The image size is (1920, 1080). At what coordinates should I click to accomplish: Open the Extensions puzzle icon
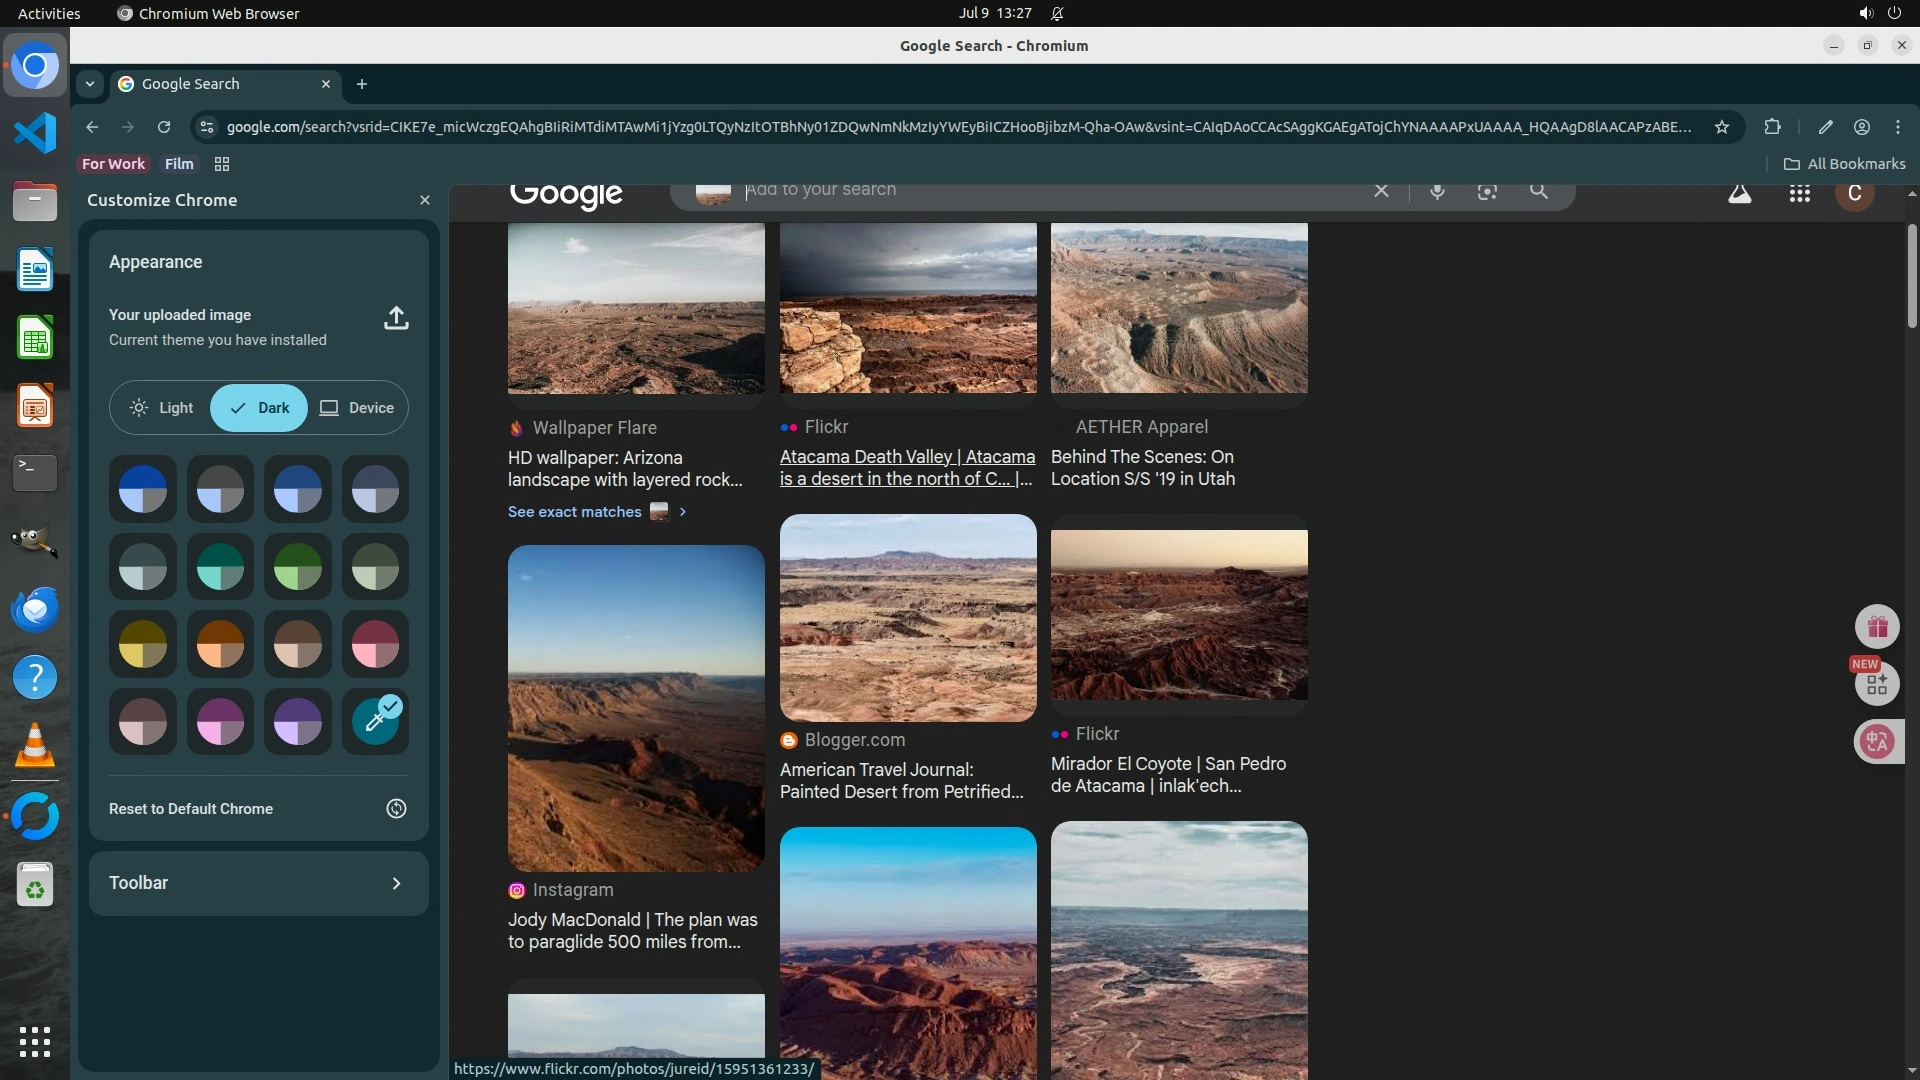tap(1772, 127)
